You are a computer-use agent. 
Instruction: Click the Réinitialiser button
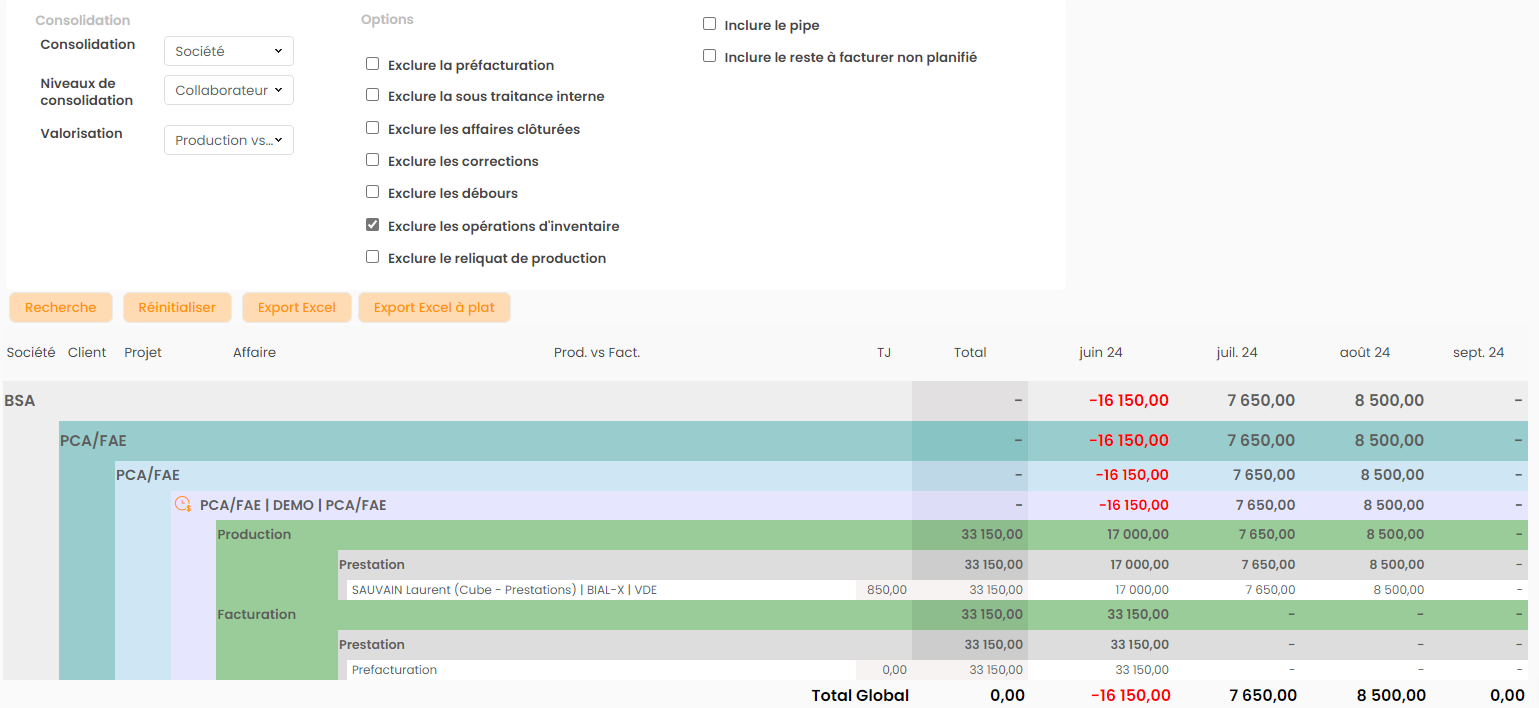point(177,307)
